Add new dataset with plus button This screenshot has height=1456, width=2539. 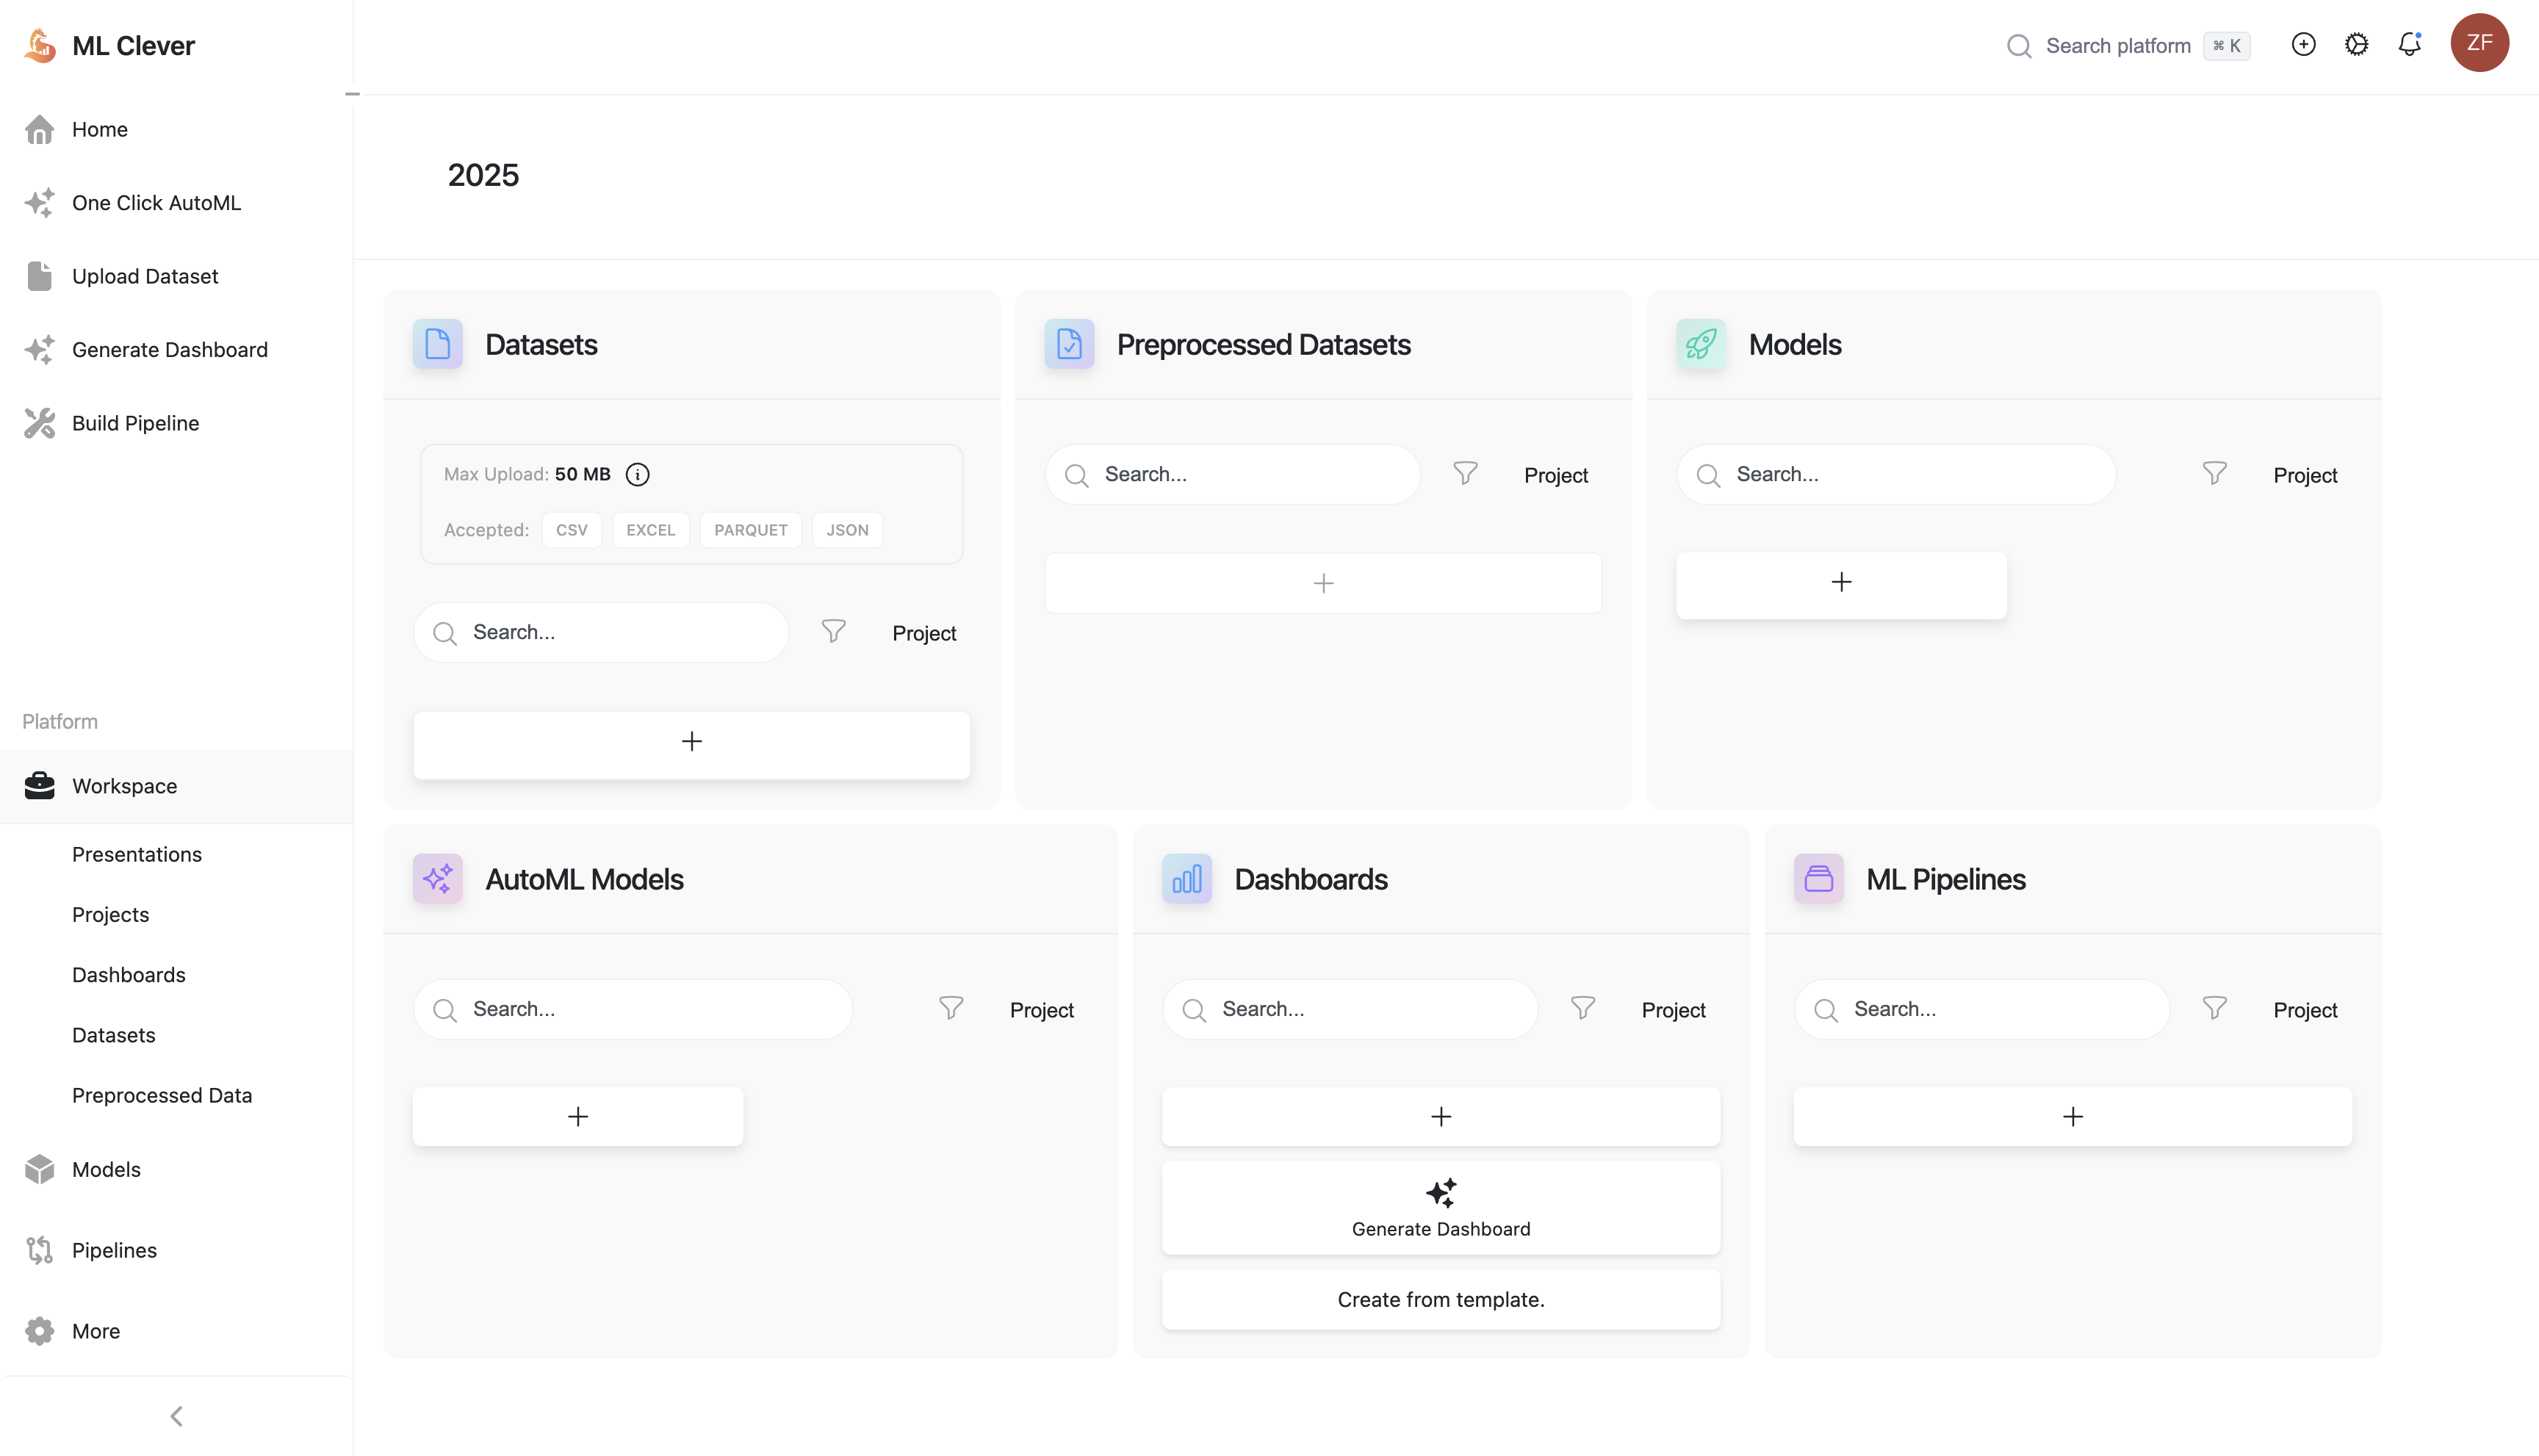point(691,742)
